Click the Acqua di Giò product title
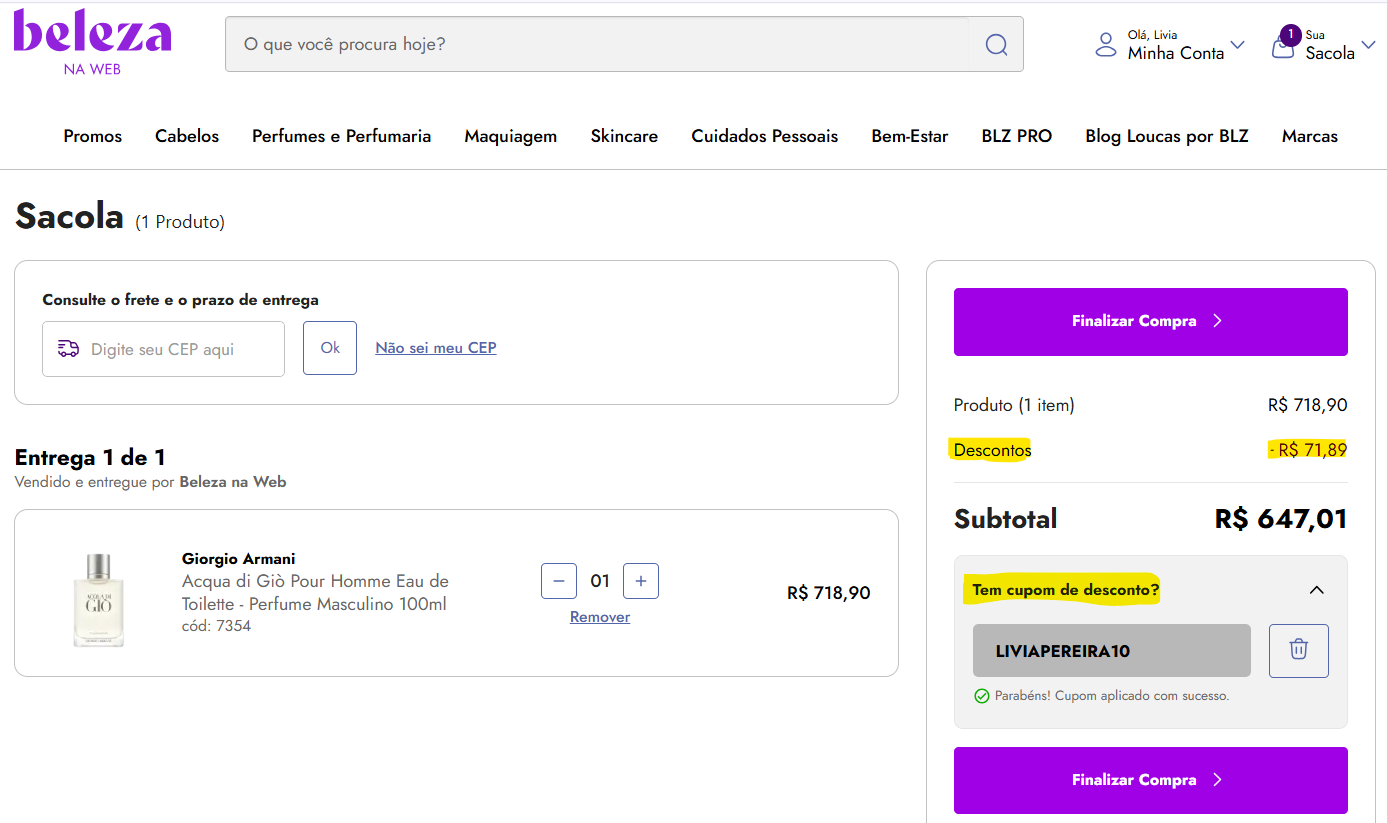 [x=315, y=592]
